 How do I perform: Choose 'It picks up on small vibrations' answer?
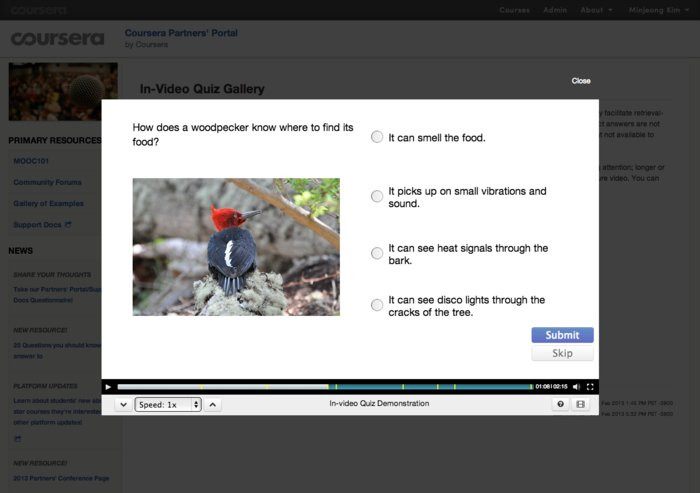click(x=377, y=196)
